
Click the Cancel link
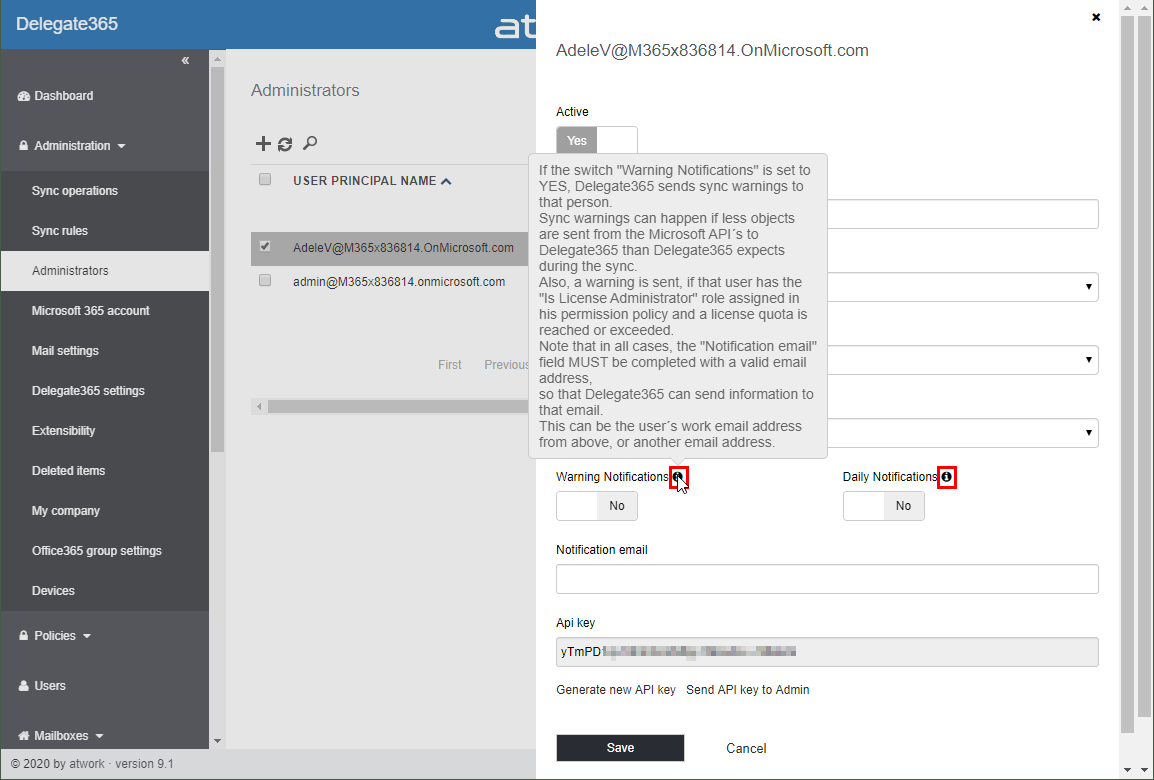coord(746,748)
